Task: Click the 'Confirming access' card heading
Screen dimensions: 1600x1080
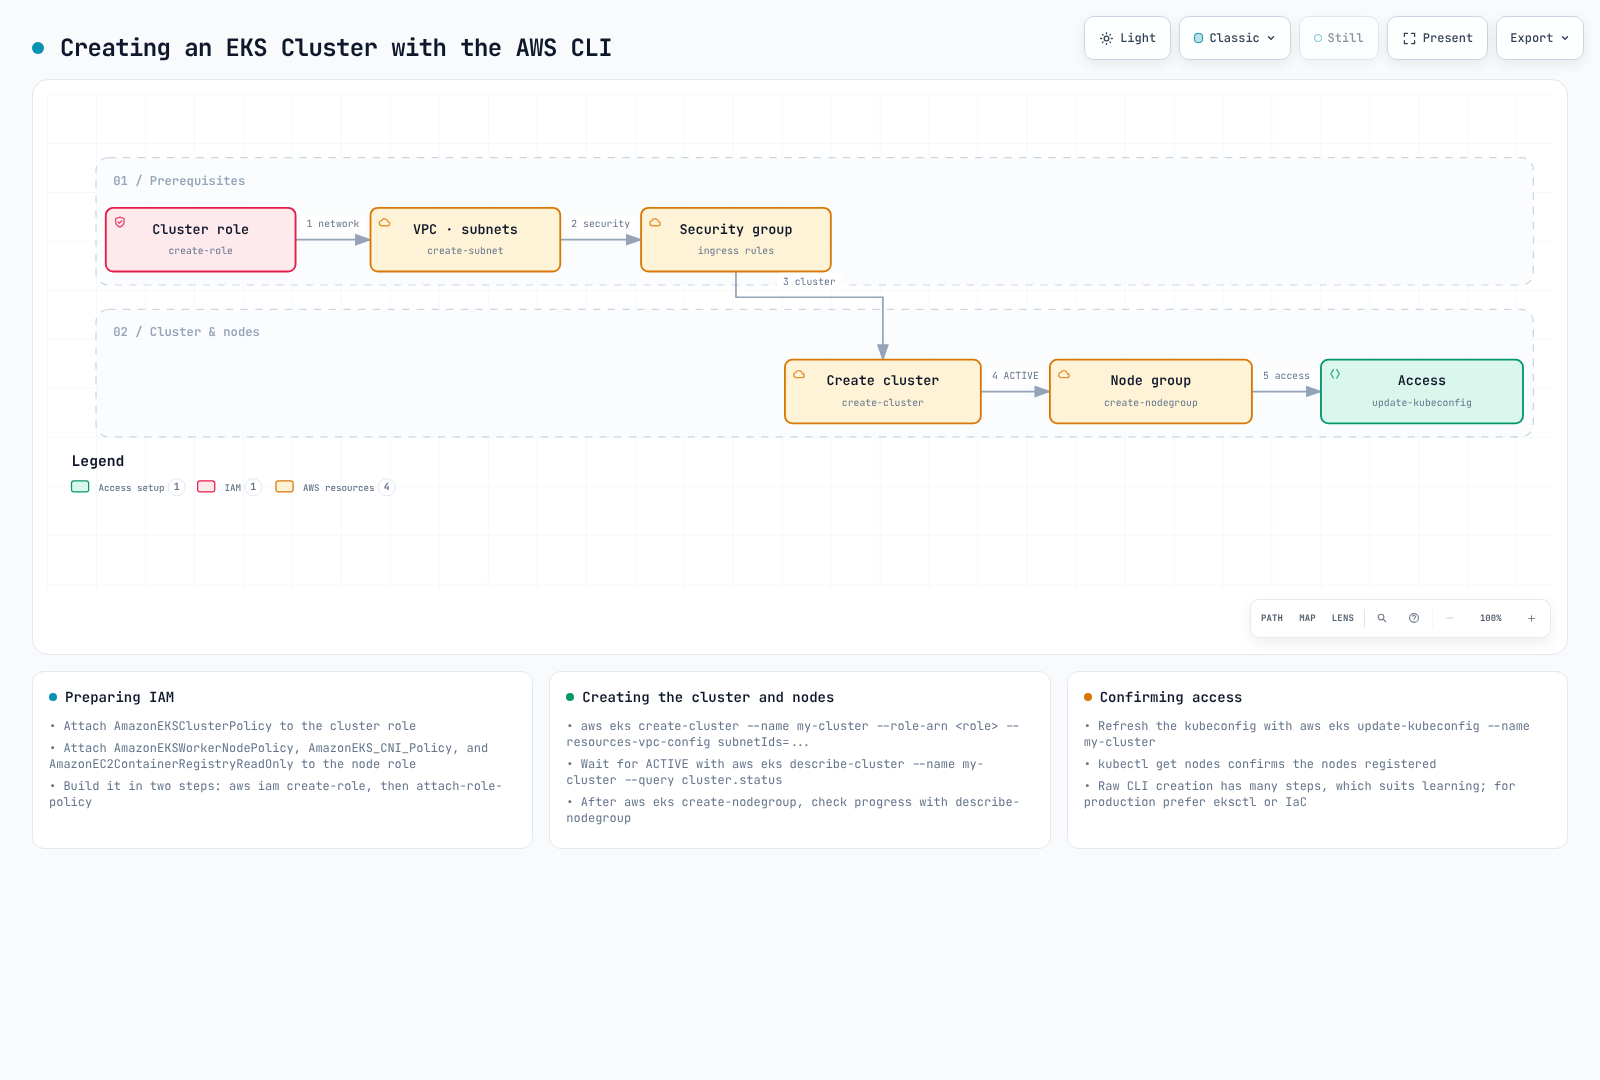Action: (1171, 697)
